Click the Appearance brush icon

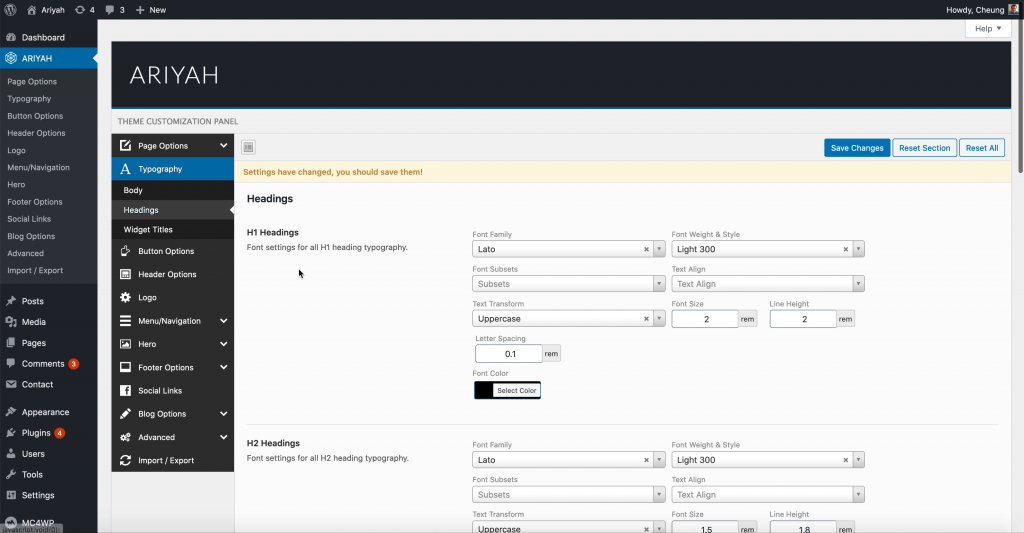coord(11,412)
